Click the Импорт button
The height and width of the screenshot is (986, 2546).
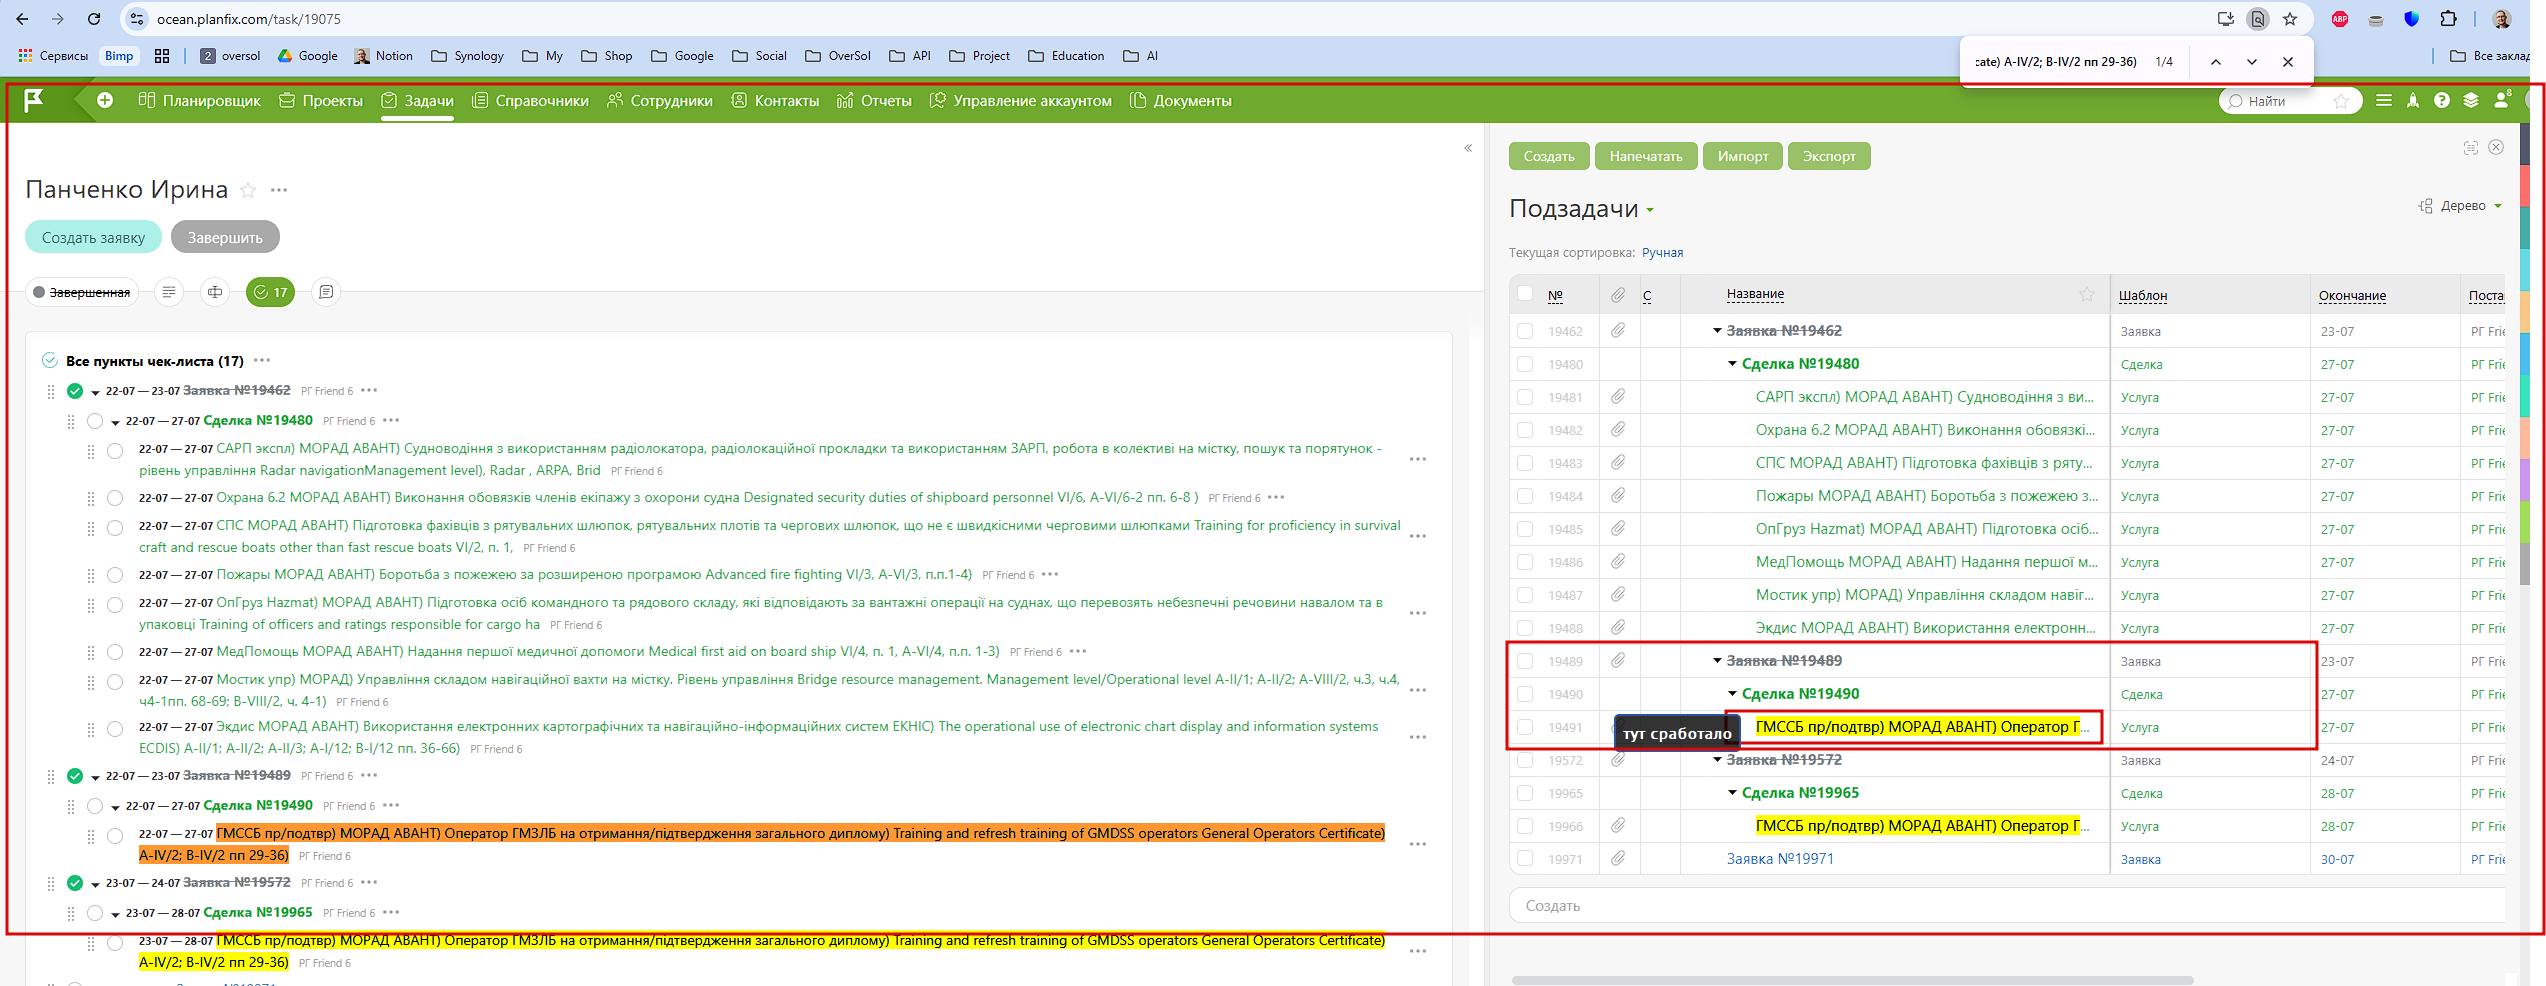[1743, 156]
